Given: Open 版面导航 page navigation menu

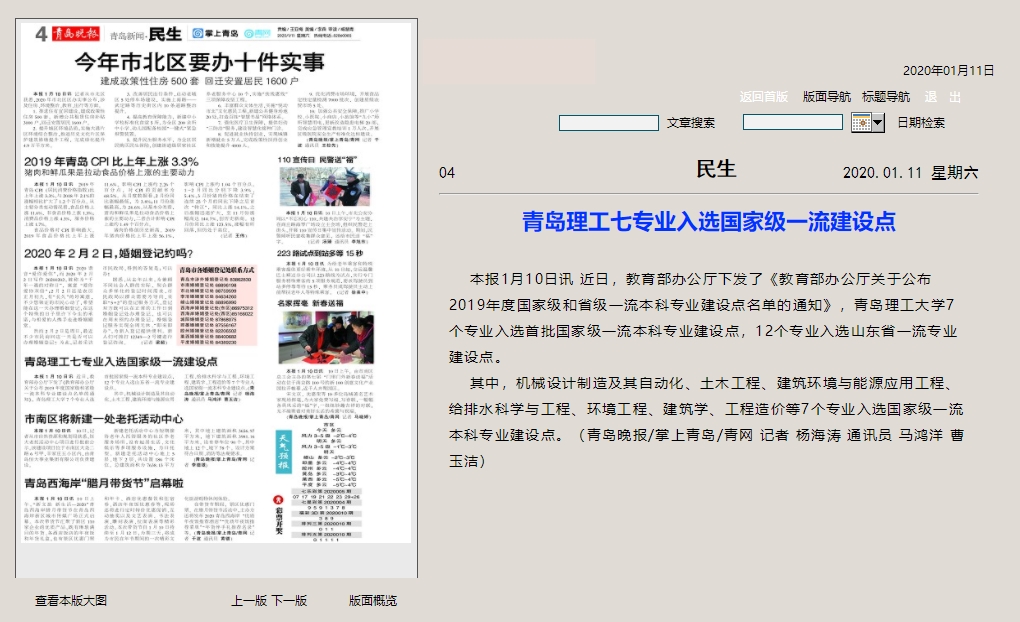Looking at the screenshot, I should [826, 97].
